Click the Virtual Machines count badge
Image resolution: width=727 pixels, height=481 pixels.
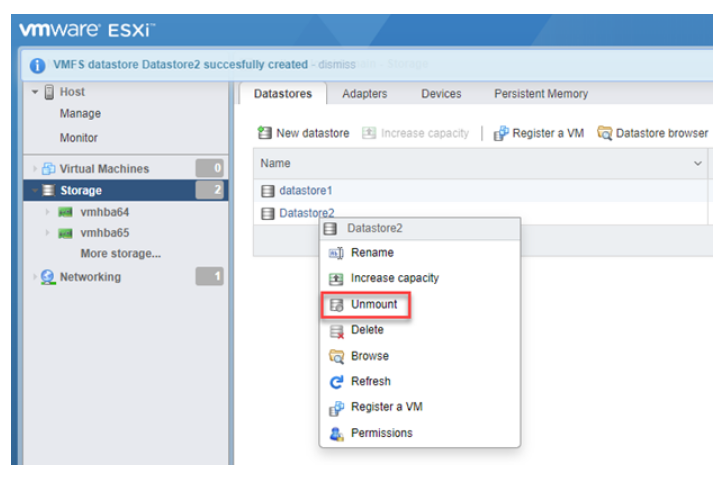tap(210, 168)
